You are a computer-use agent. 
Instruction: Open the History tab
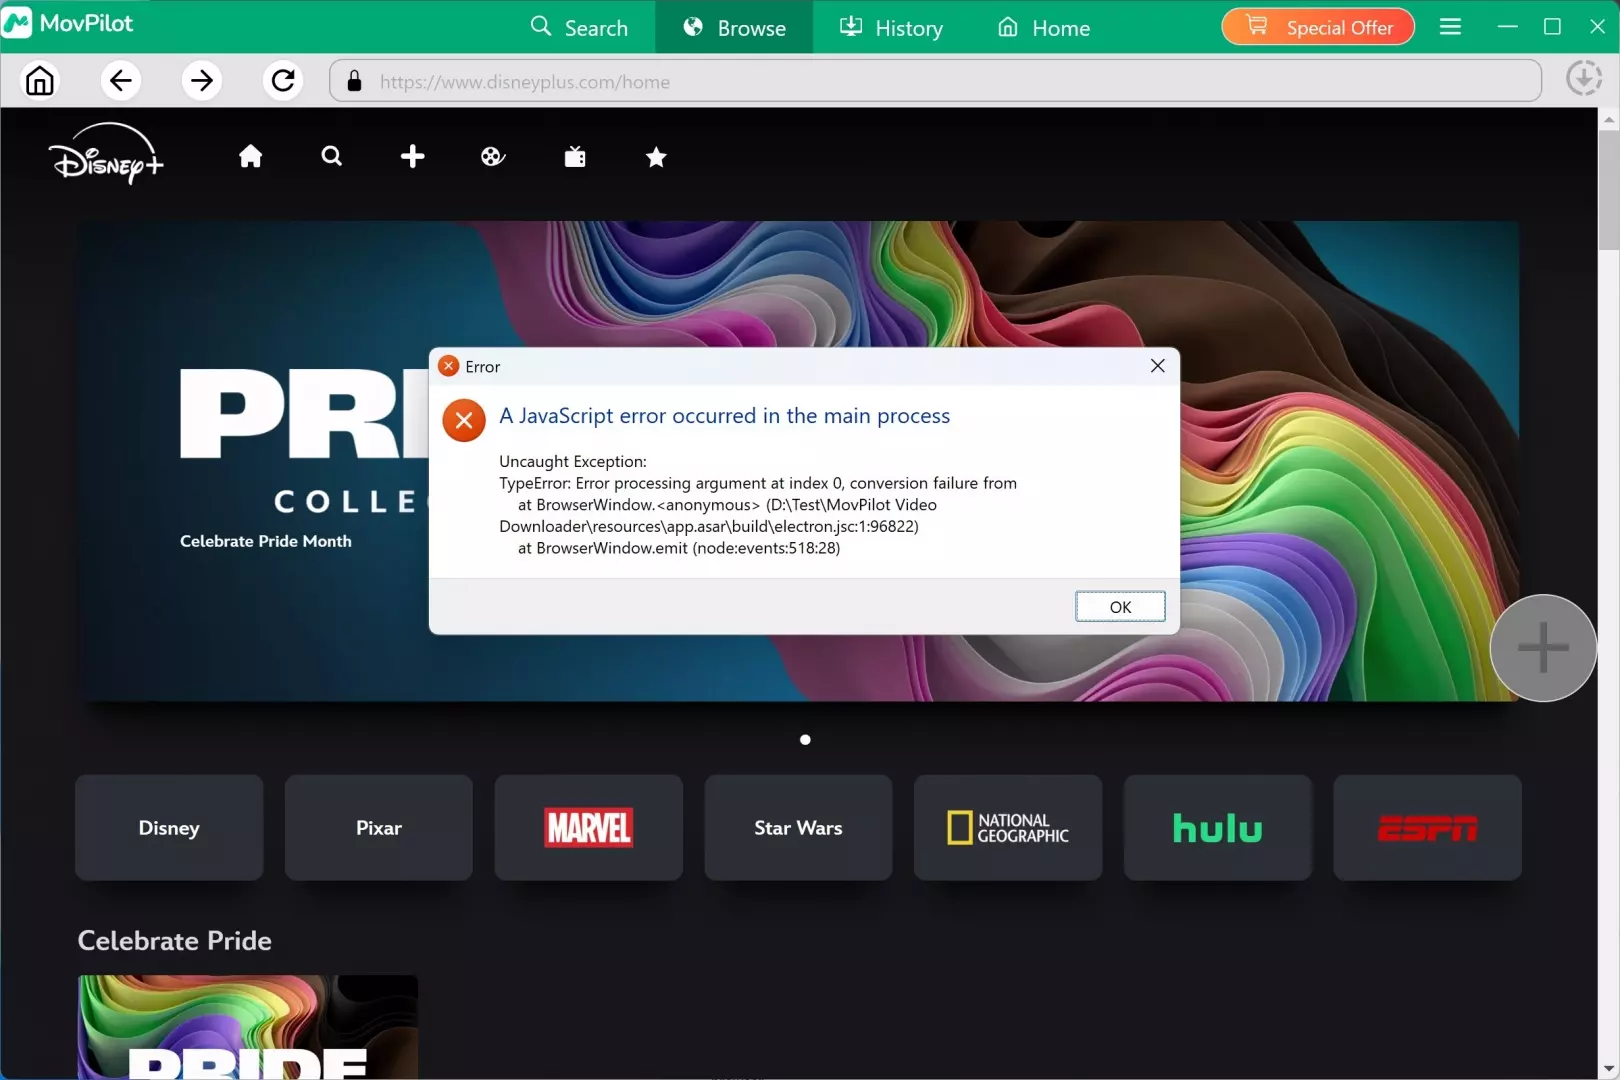[891, 27]
